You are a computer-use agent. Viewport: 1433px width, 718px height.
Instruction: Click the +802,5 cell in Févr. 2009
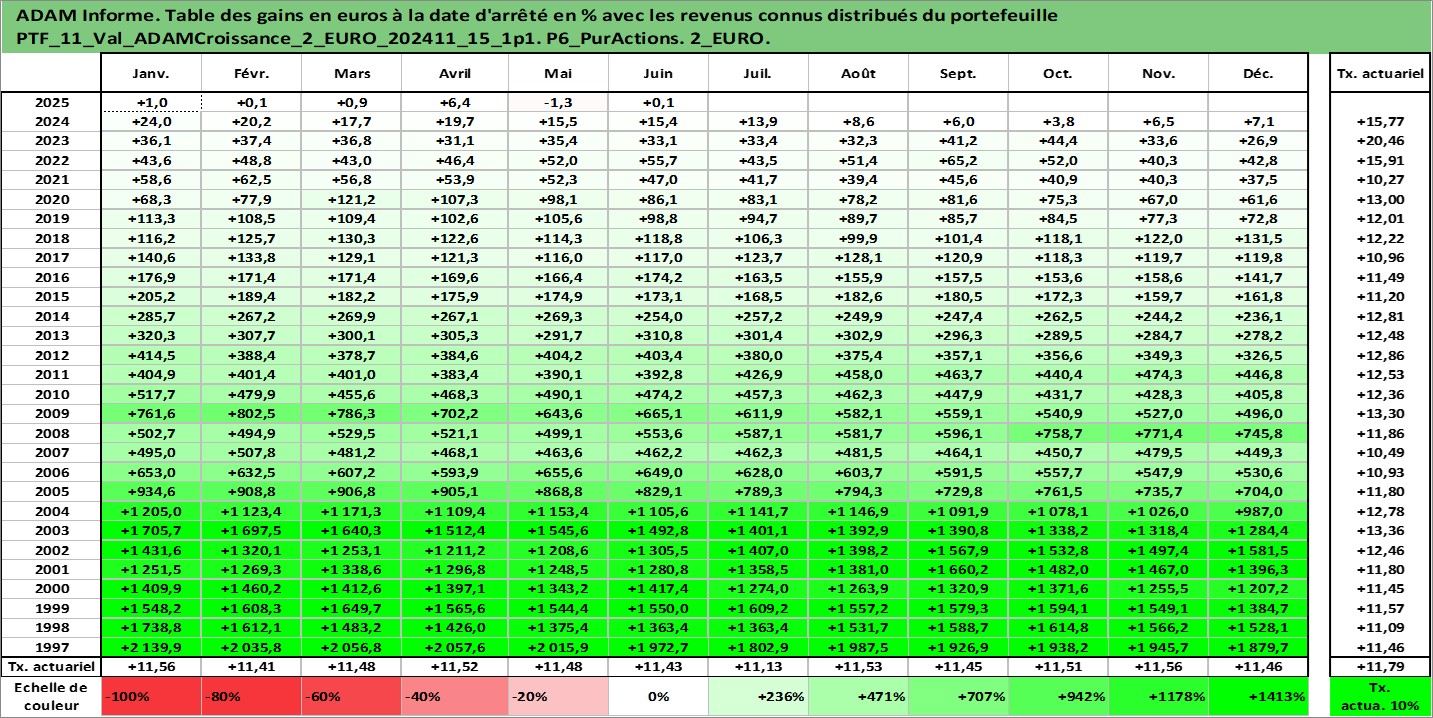pyautogui.click(x=251, y=413)
